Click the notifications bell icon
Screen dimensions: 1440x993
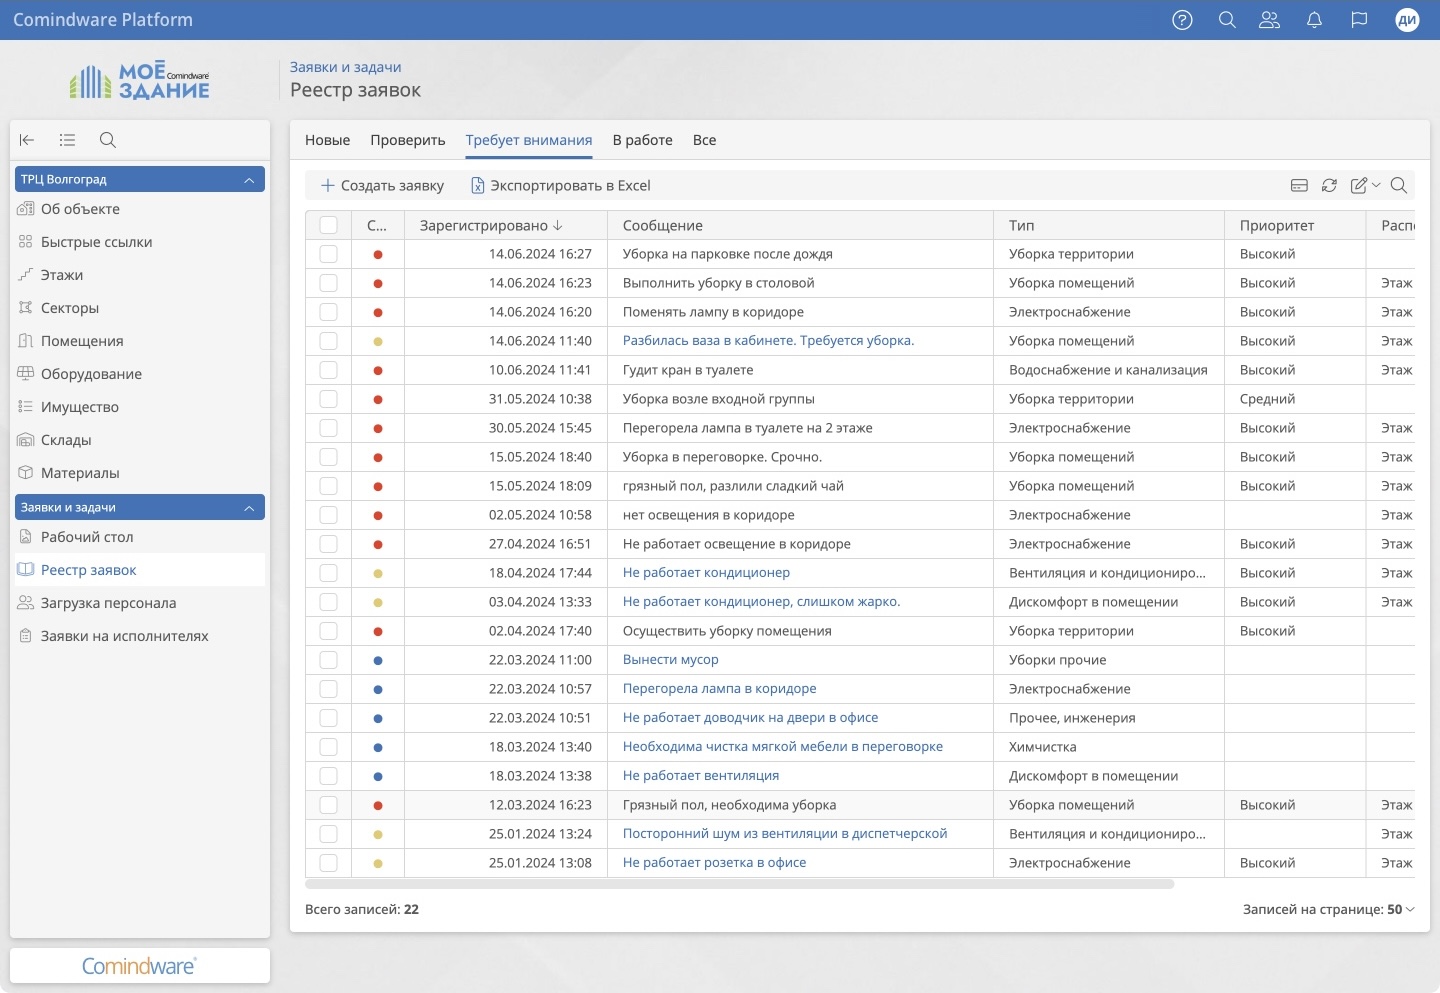point(1314,20)
